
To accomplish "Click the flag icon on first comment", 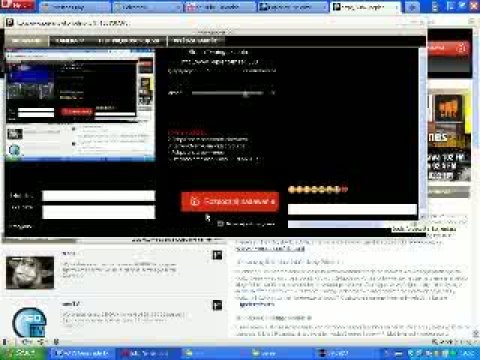I will coord(217,255).
